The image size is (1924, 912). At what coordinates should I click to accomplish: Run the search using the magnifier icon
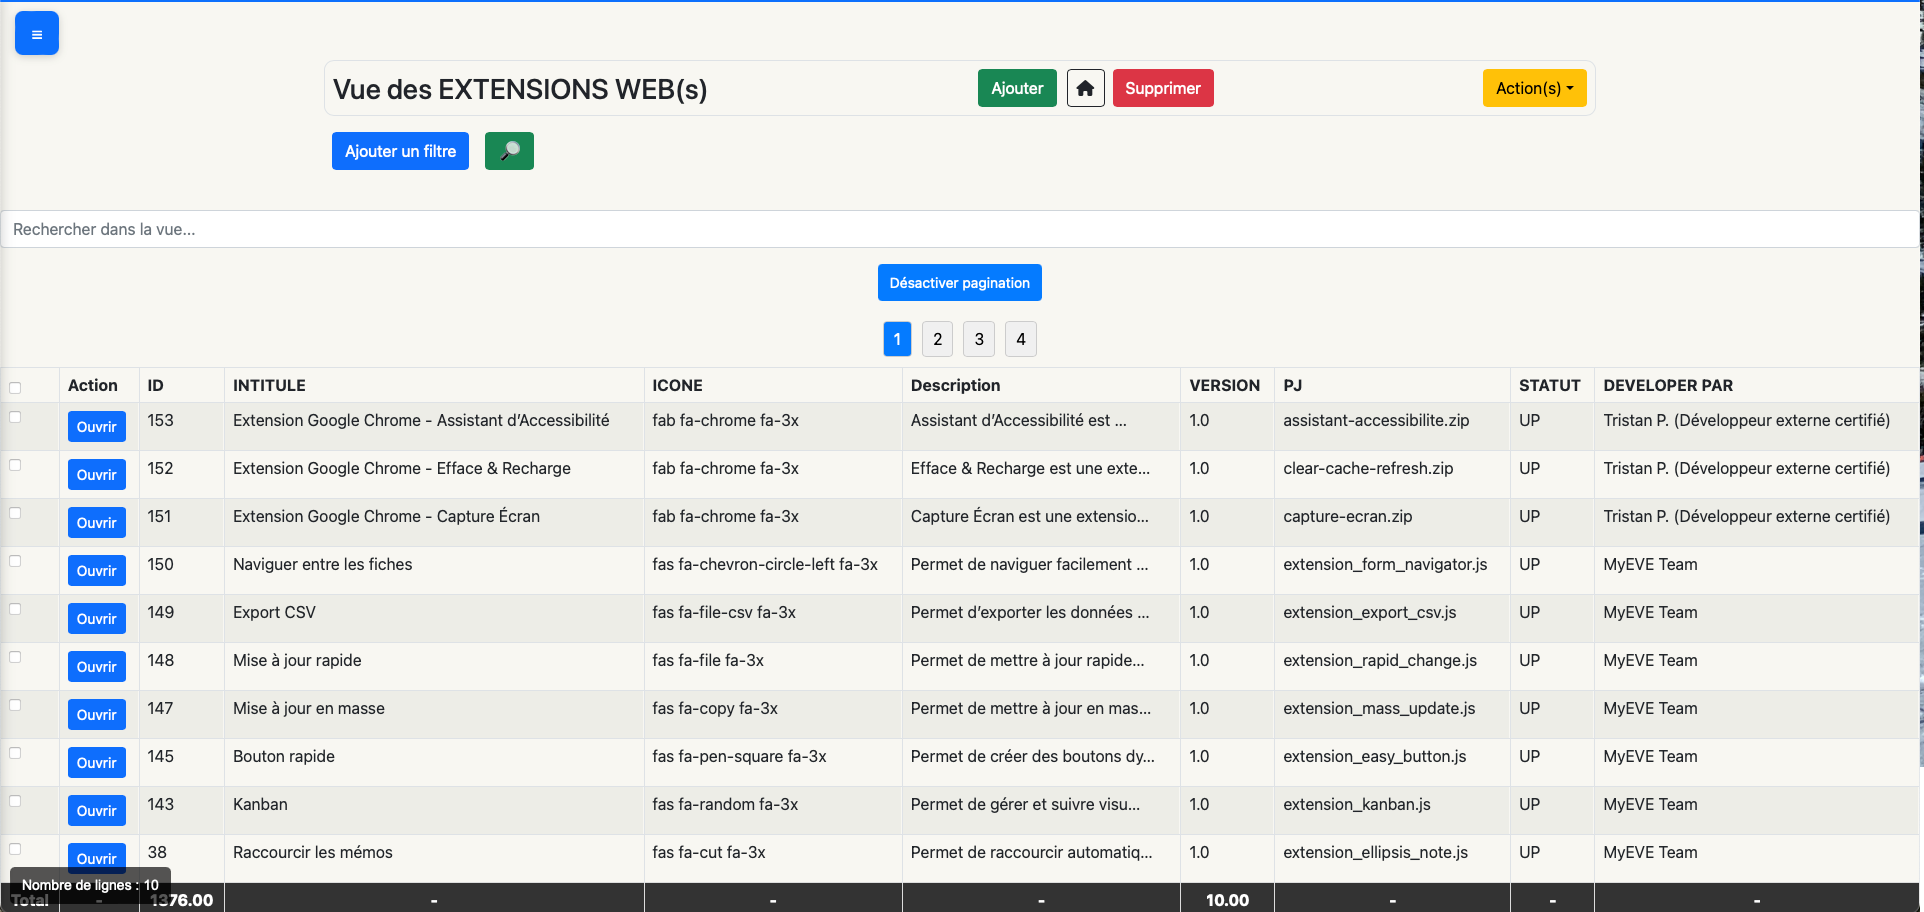pyautogui.click(x=509, y=150)
